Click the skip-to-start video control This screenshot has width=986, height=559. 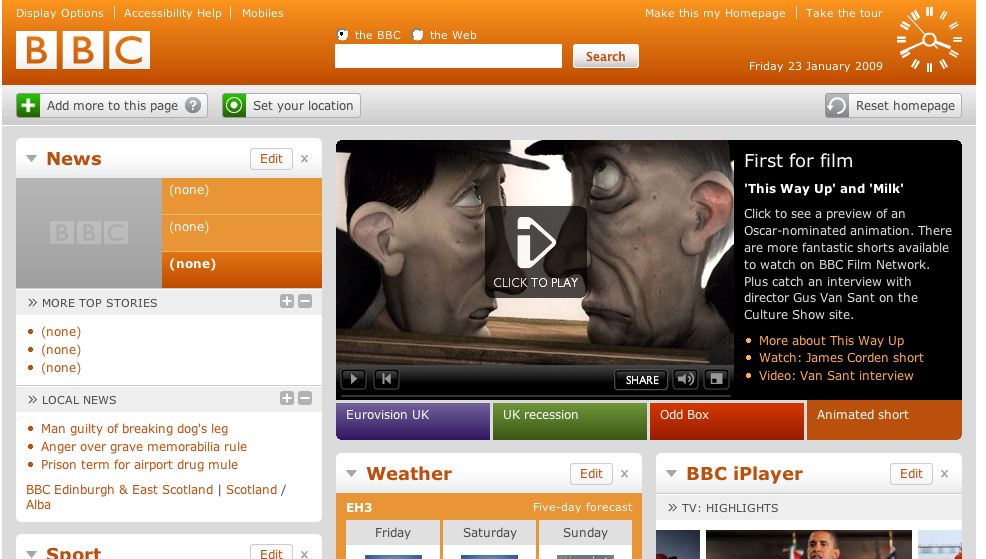coord(386,379)
